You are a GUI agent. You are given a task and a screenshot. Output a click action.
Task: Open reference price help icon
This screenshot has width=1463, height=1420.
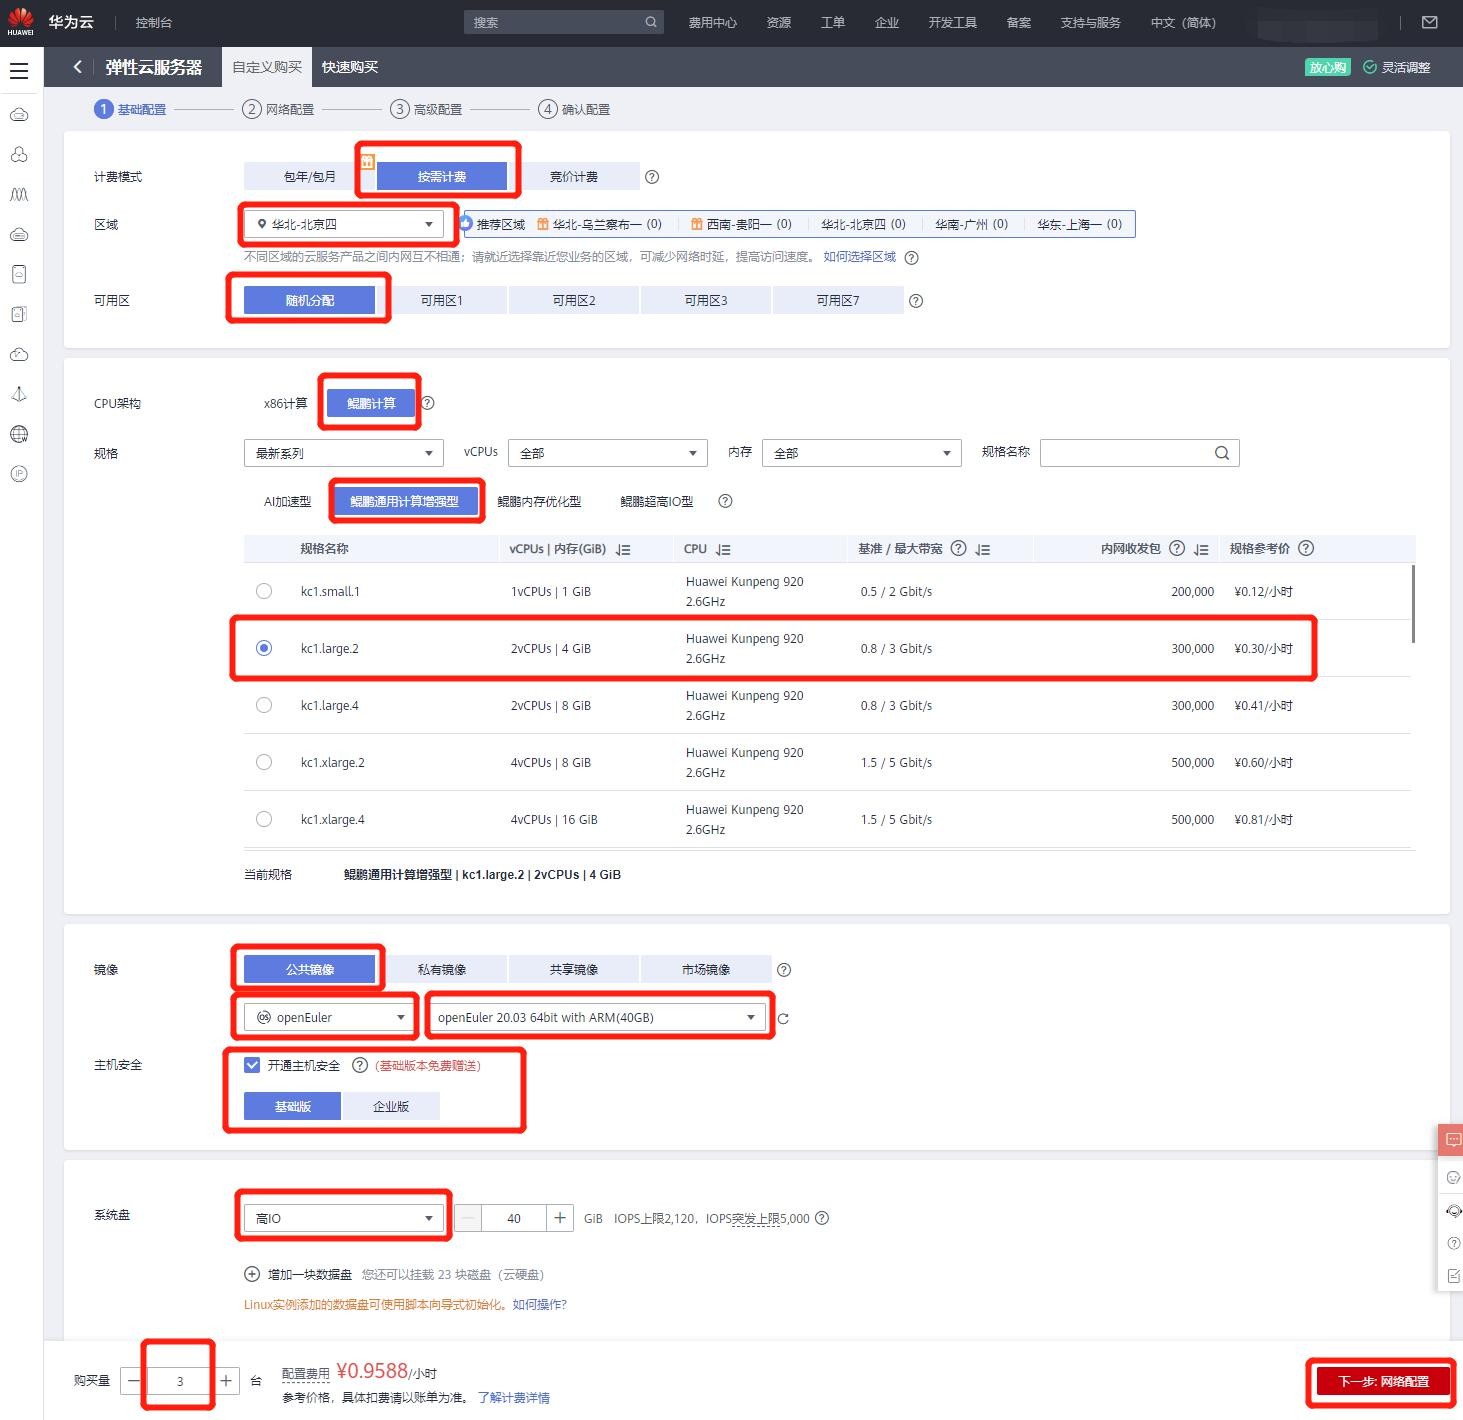[1306, 548]
